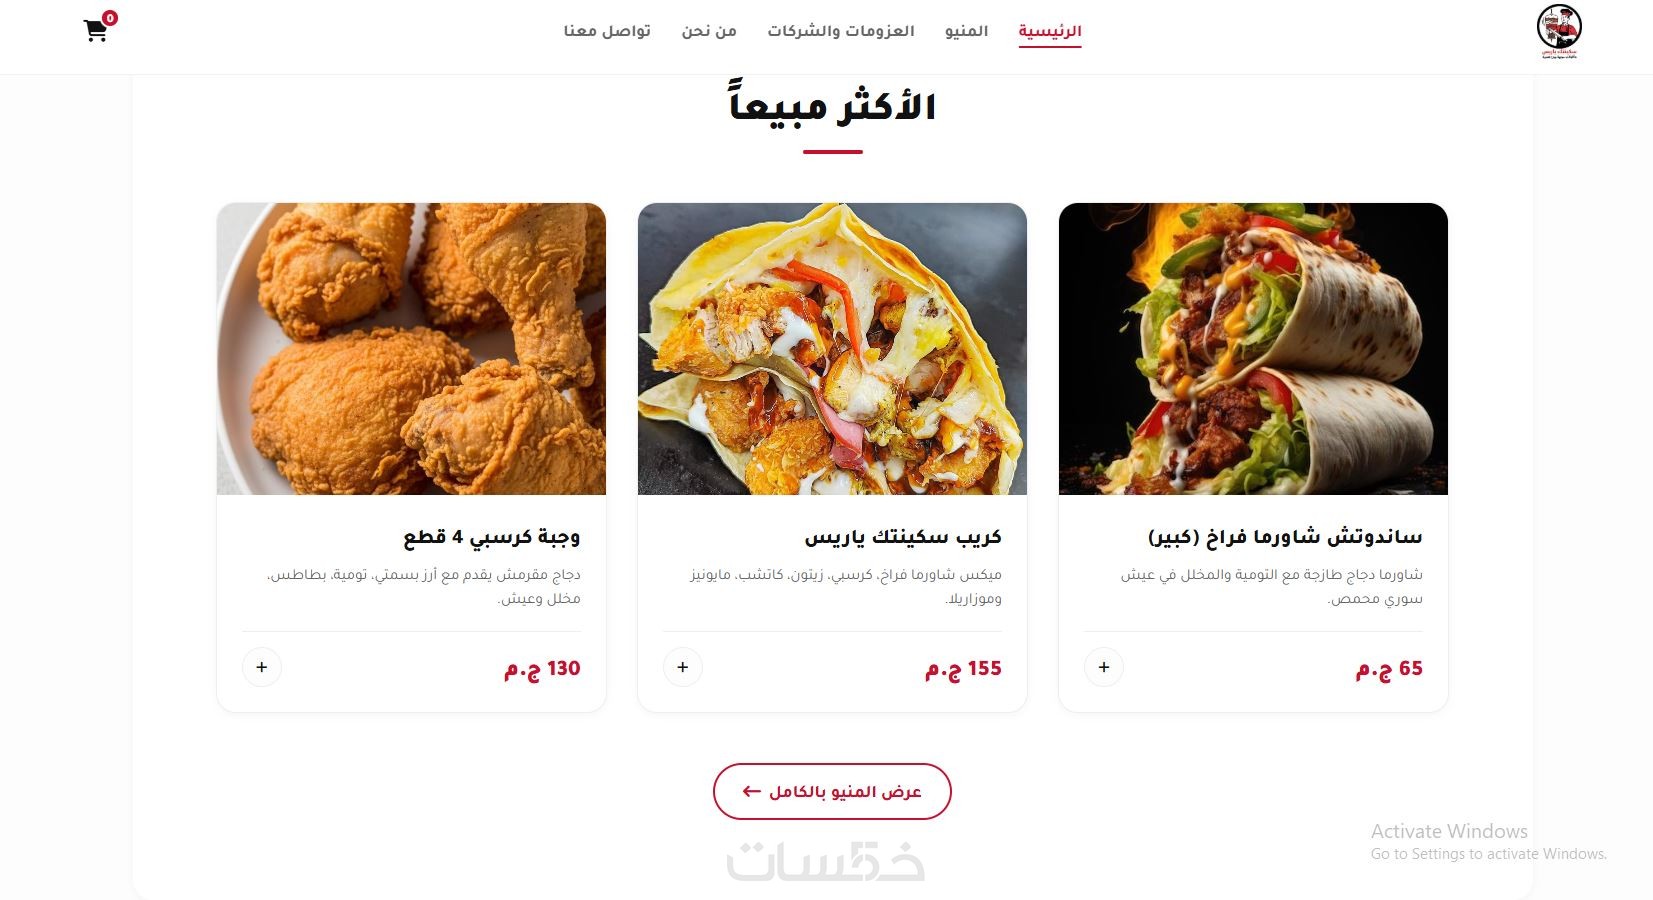This screenshot has width=1653, height=900.
Task: Add وجبة كرسبي 4 قطع with plus
Action: (x=261, y=667)
